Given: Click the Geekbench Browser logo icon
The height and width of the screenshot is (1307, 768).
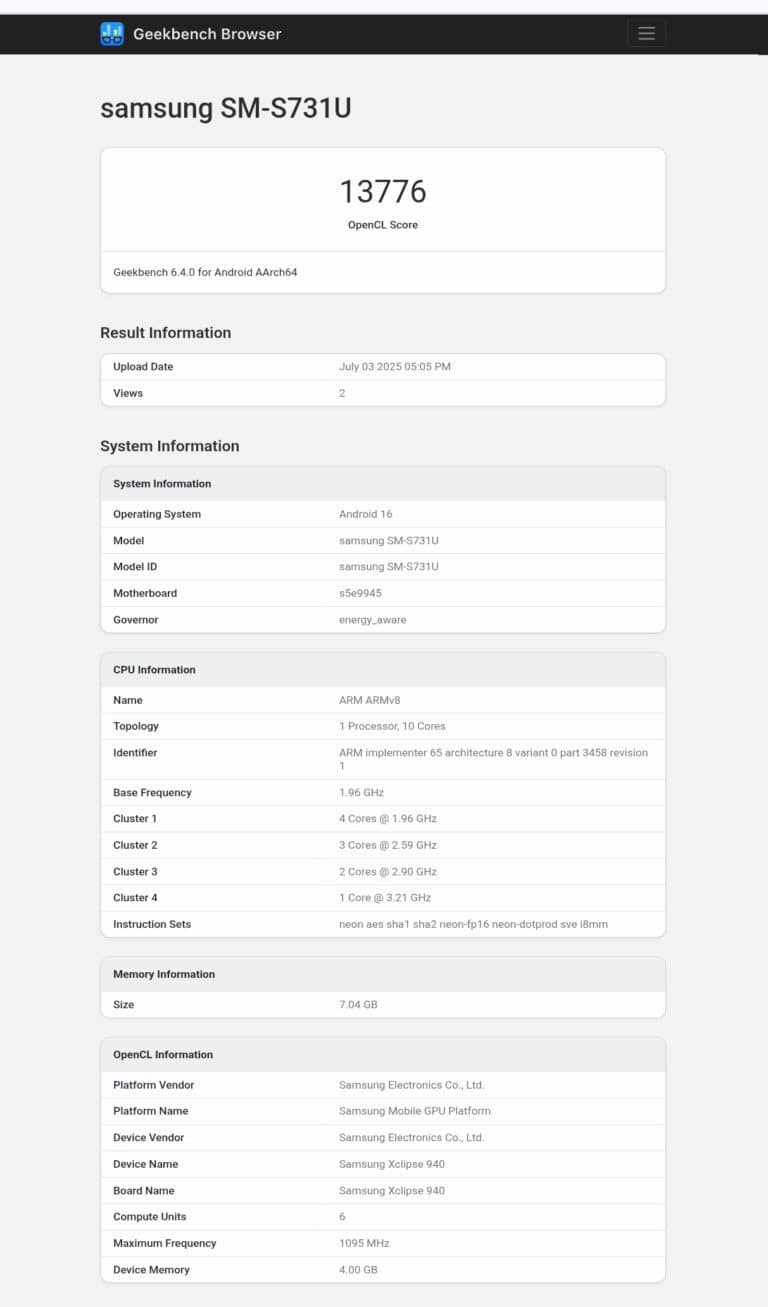Looking at the screenshot, I should pyautogui.click(x=110, y=33).
